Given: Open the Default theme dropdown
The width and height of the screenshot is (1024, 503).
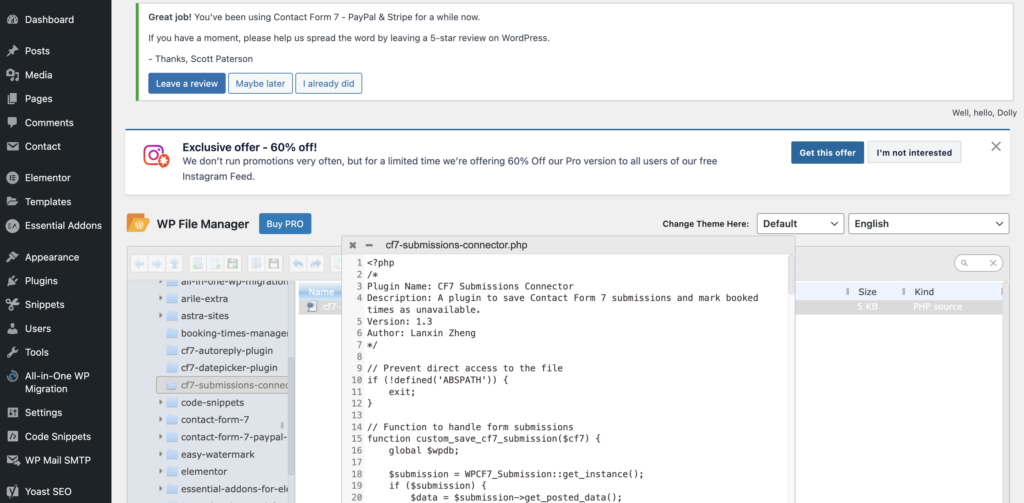Looking at the screenshot, I should coord(801,223).
